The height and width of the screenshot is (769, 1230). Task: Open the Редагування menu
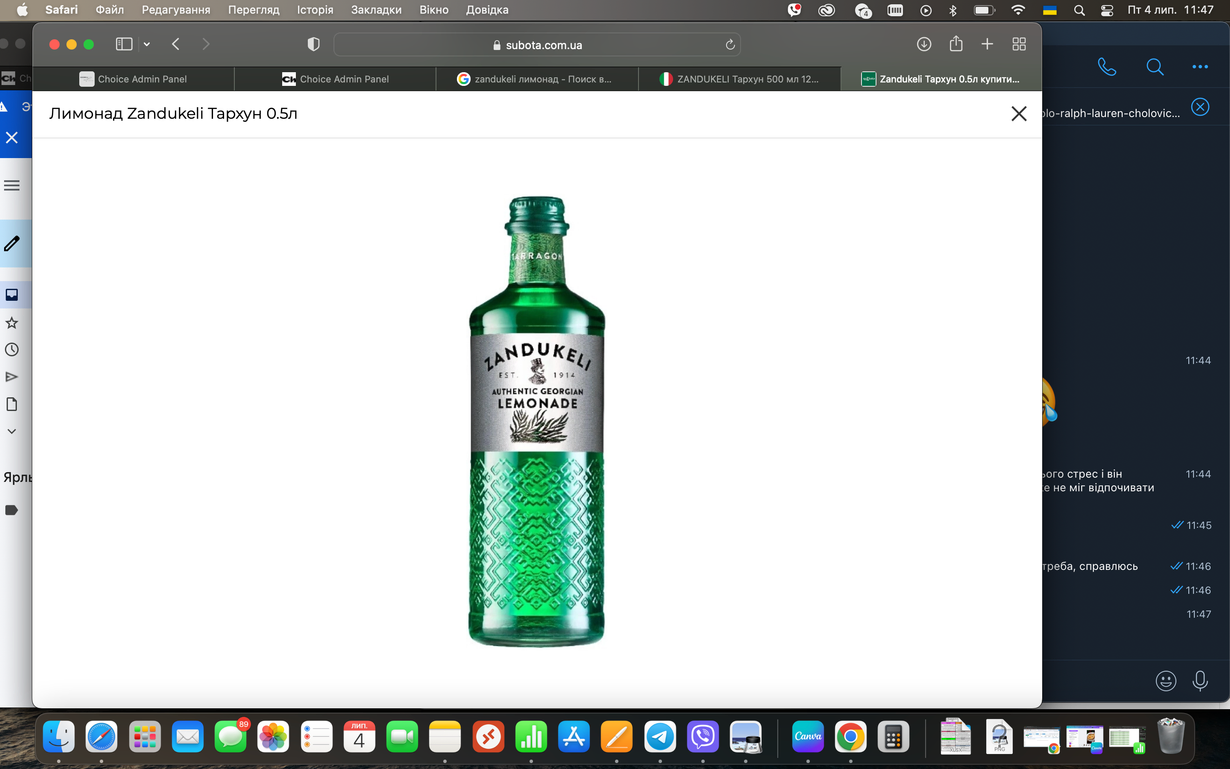[176, 10]
